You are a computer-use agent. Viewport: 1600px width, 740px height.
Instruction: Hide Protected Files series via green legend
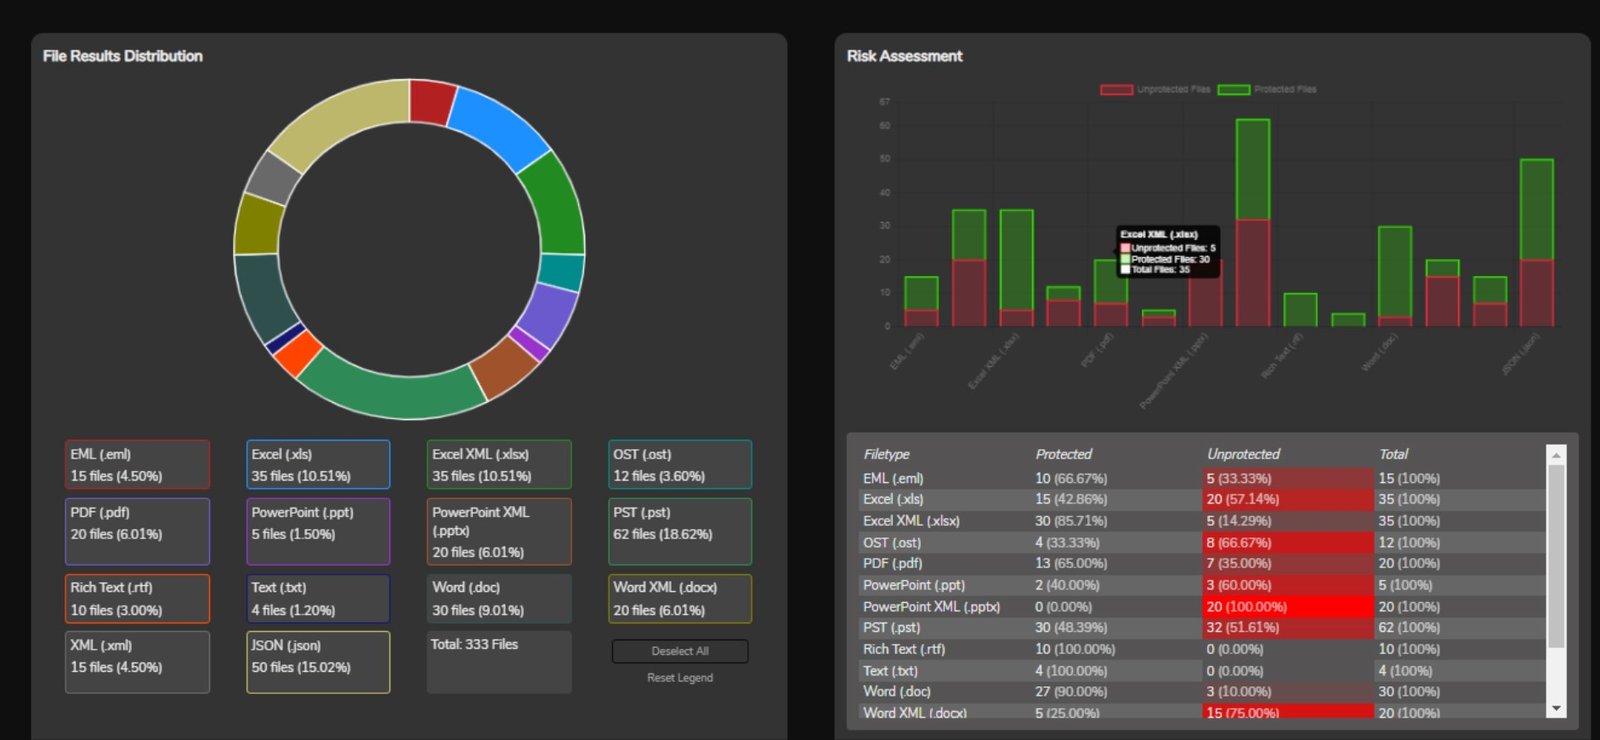pyautogui.click(x=1267, y=90)
